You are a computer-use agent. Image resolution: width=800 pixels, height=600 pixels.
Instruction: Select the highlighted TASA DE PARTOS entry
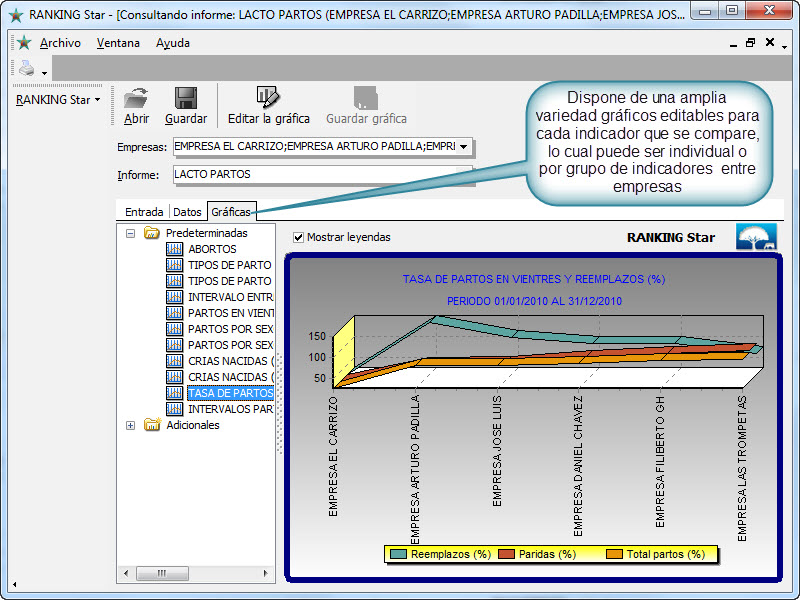pos(231,393)
